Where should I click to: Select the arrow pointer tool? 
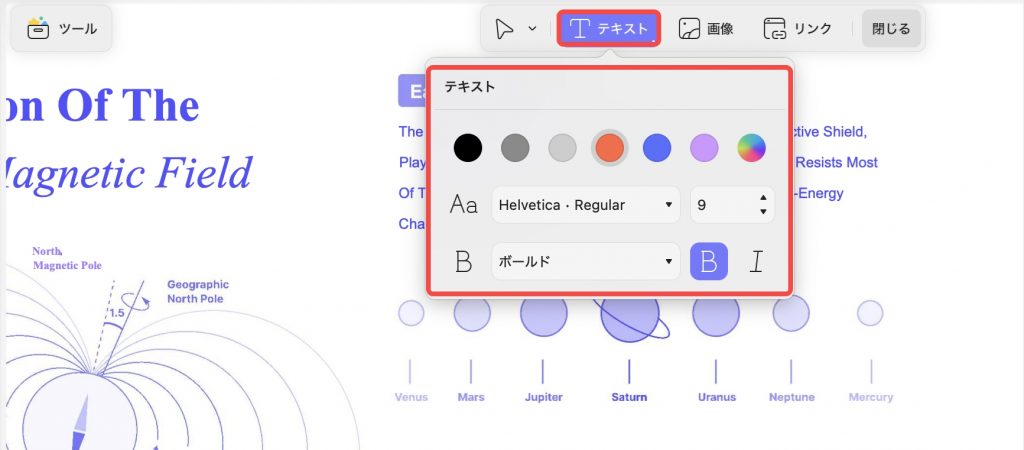(504, 29)
